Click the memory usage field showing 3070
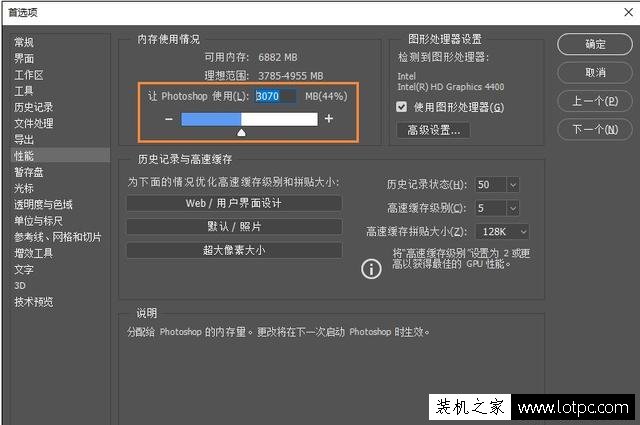 [275, 96]
